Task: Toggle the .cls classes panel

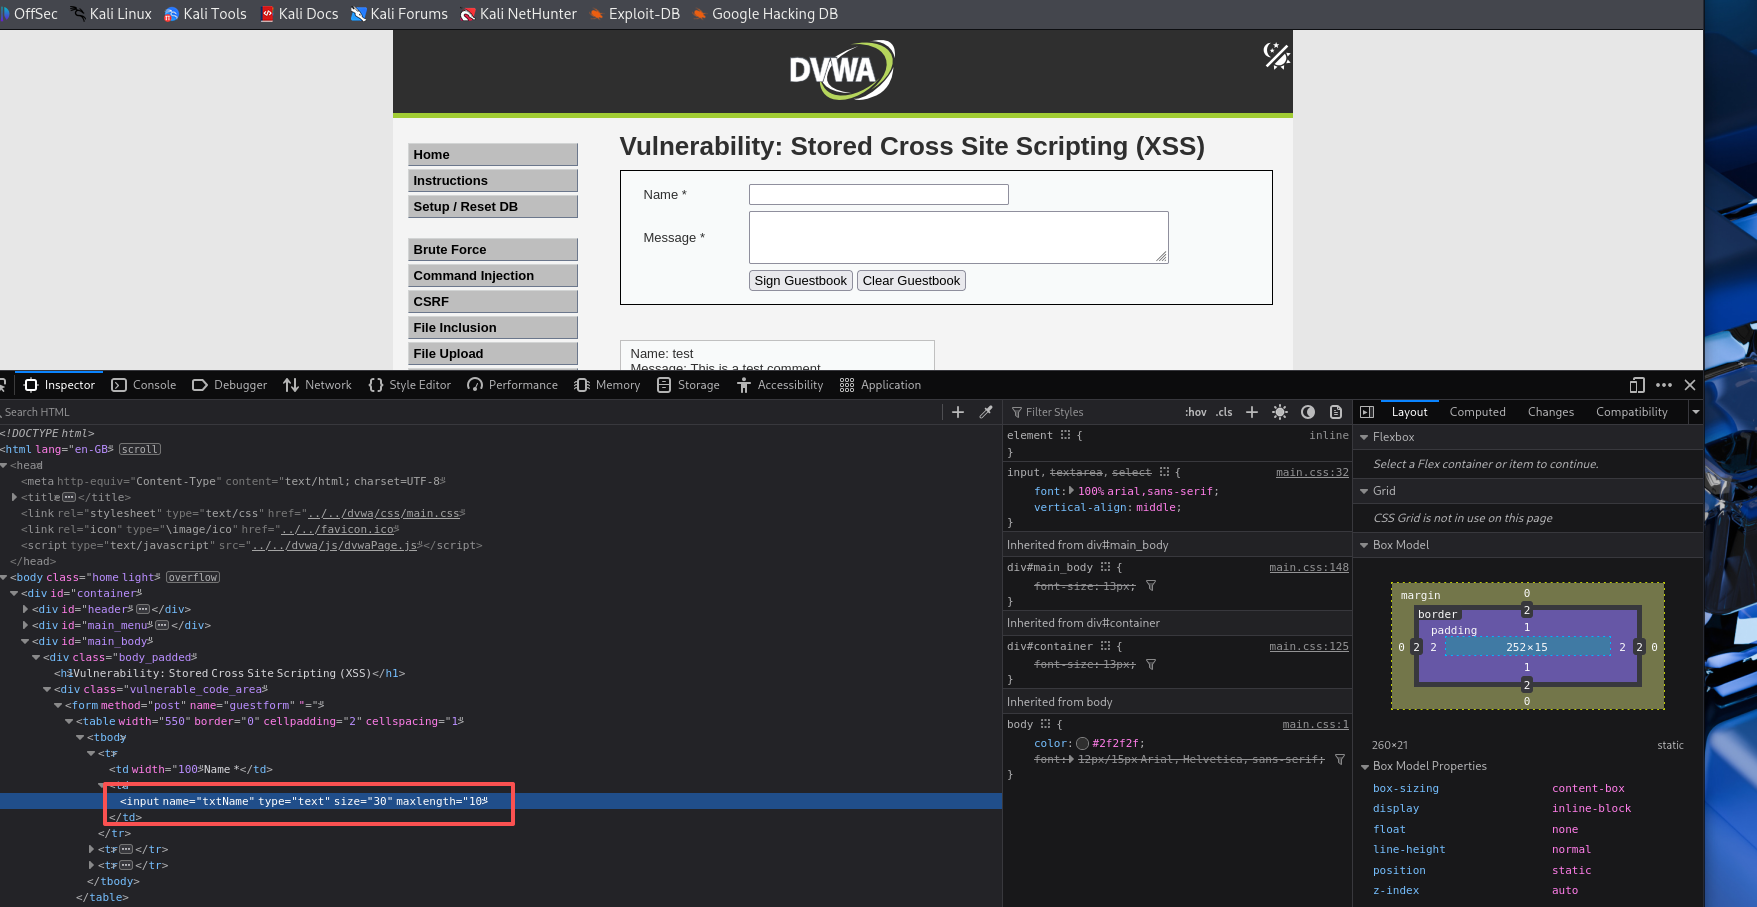Action: click(1225, 412)
